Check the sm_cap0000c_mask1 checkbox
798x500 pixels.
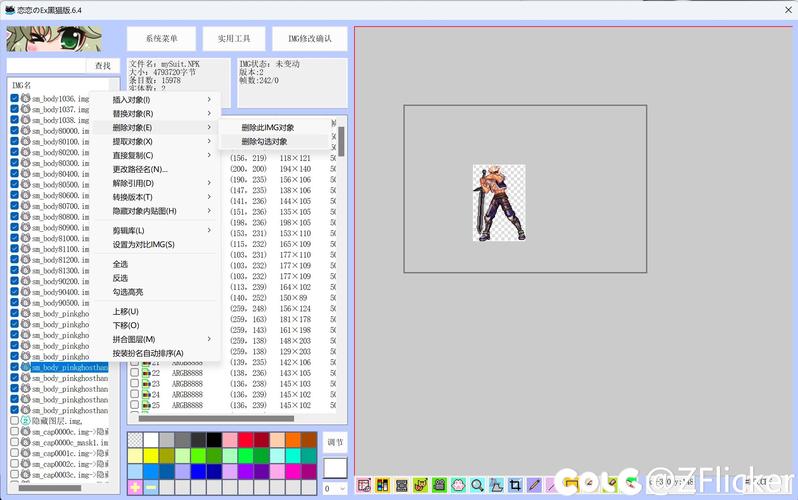click(x=14, y=442)
